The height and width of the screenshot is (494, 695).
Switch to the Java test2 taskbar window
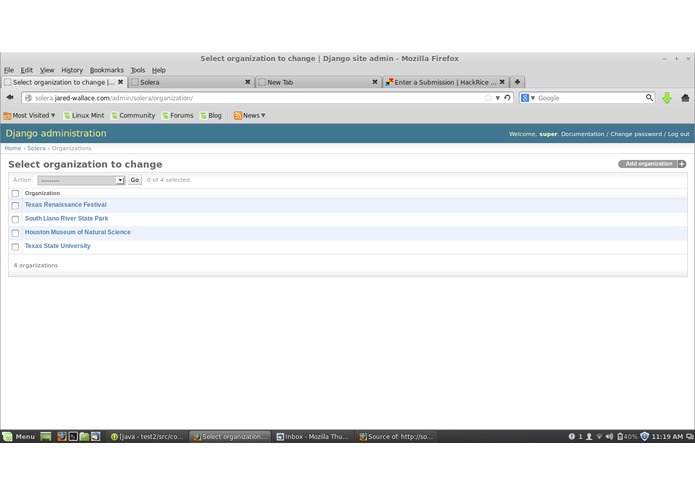click(x=147, y=436)
